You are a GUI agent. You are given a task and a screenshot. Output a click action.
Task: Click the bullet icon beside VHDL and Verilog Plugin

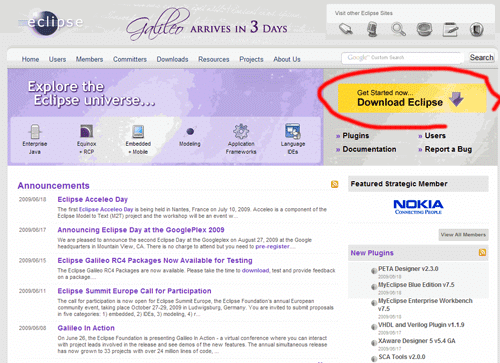coord(374,327)
